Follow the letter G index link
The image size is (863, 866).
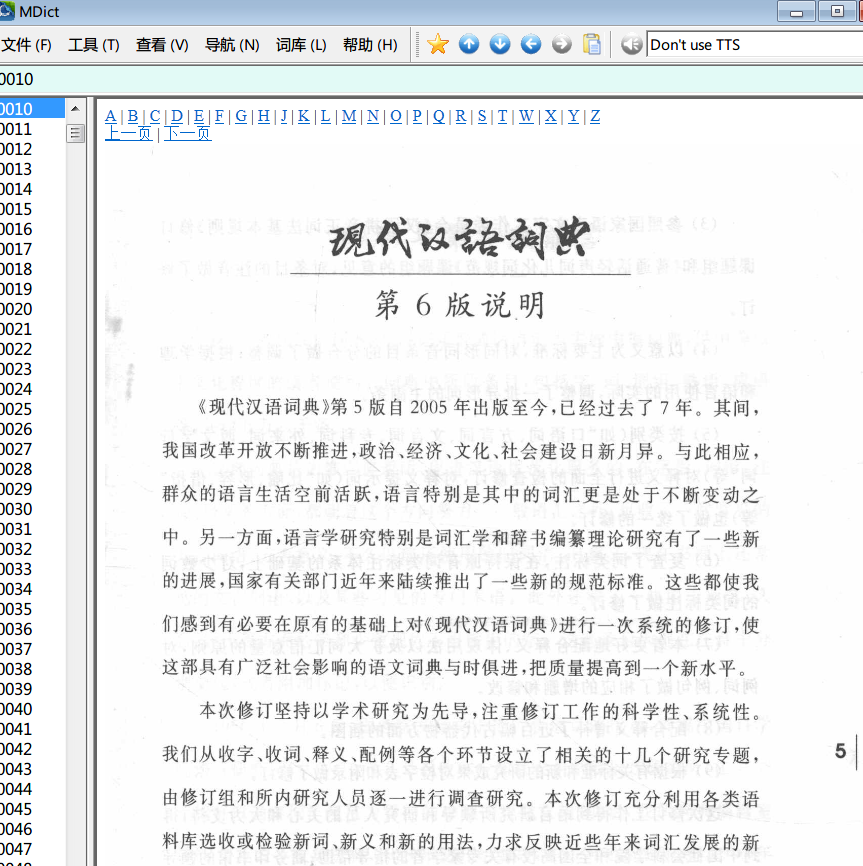[x=241, y=116]
